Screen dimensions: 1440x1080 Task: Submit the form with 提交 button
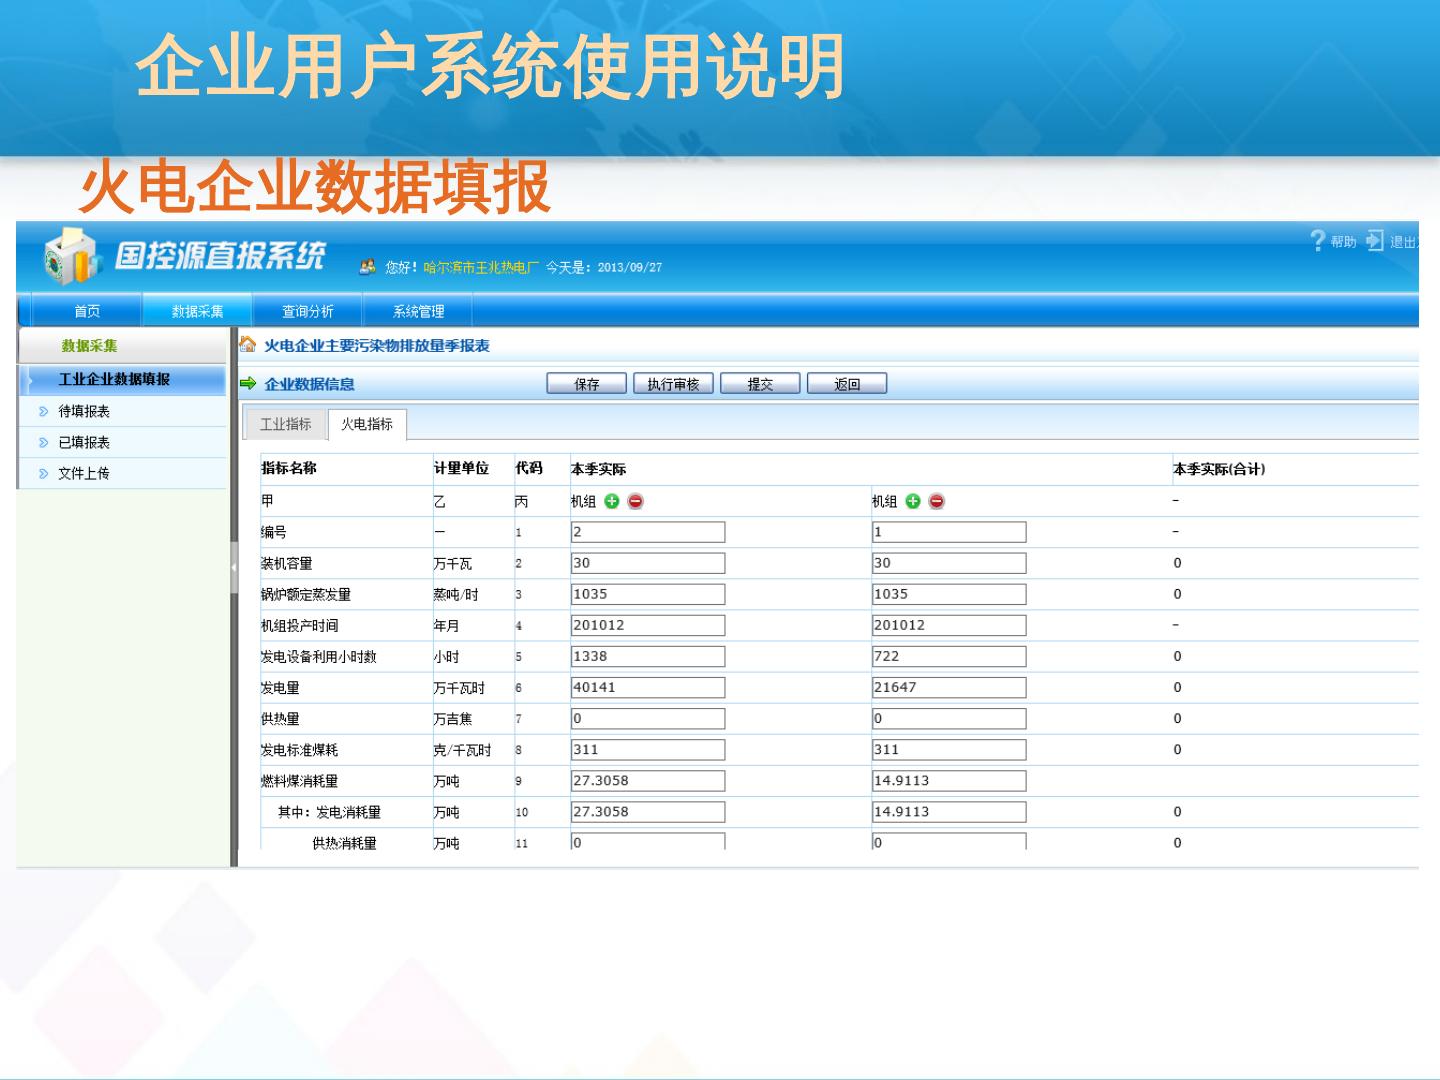pos(760,384)
